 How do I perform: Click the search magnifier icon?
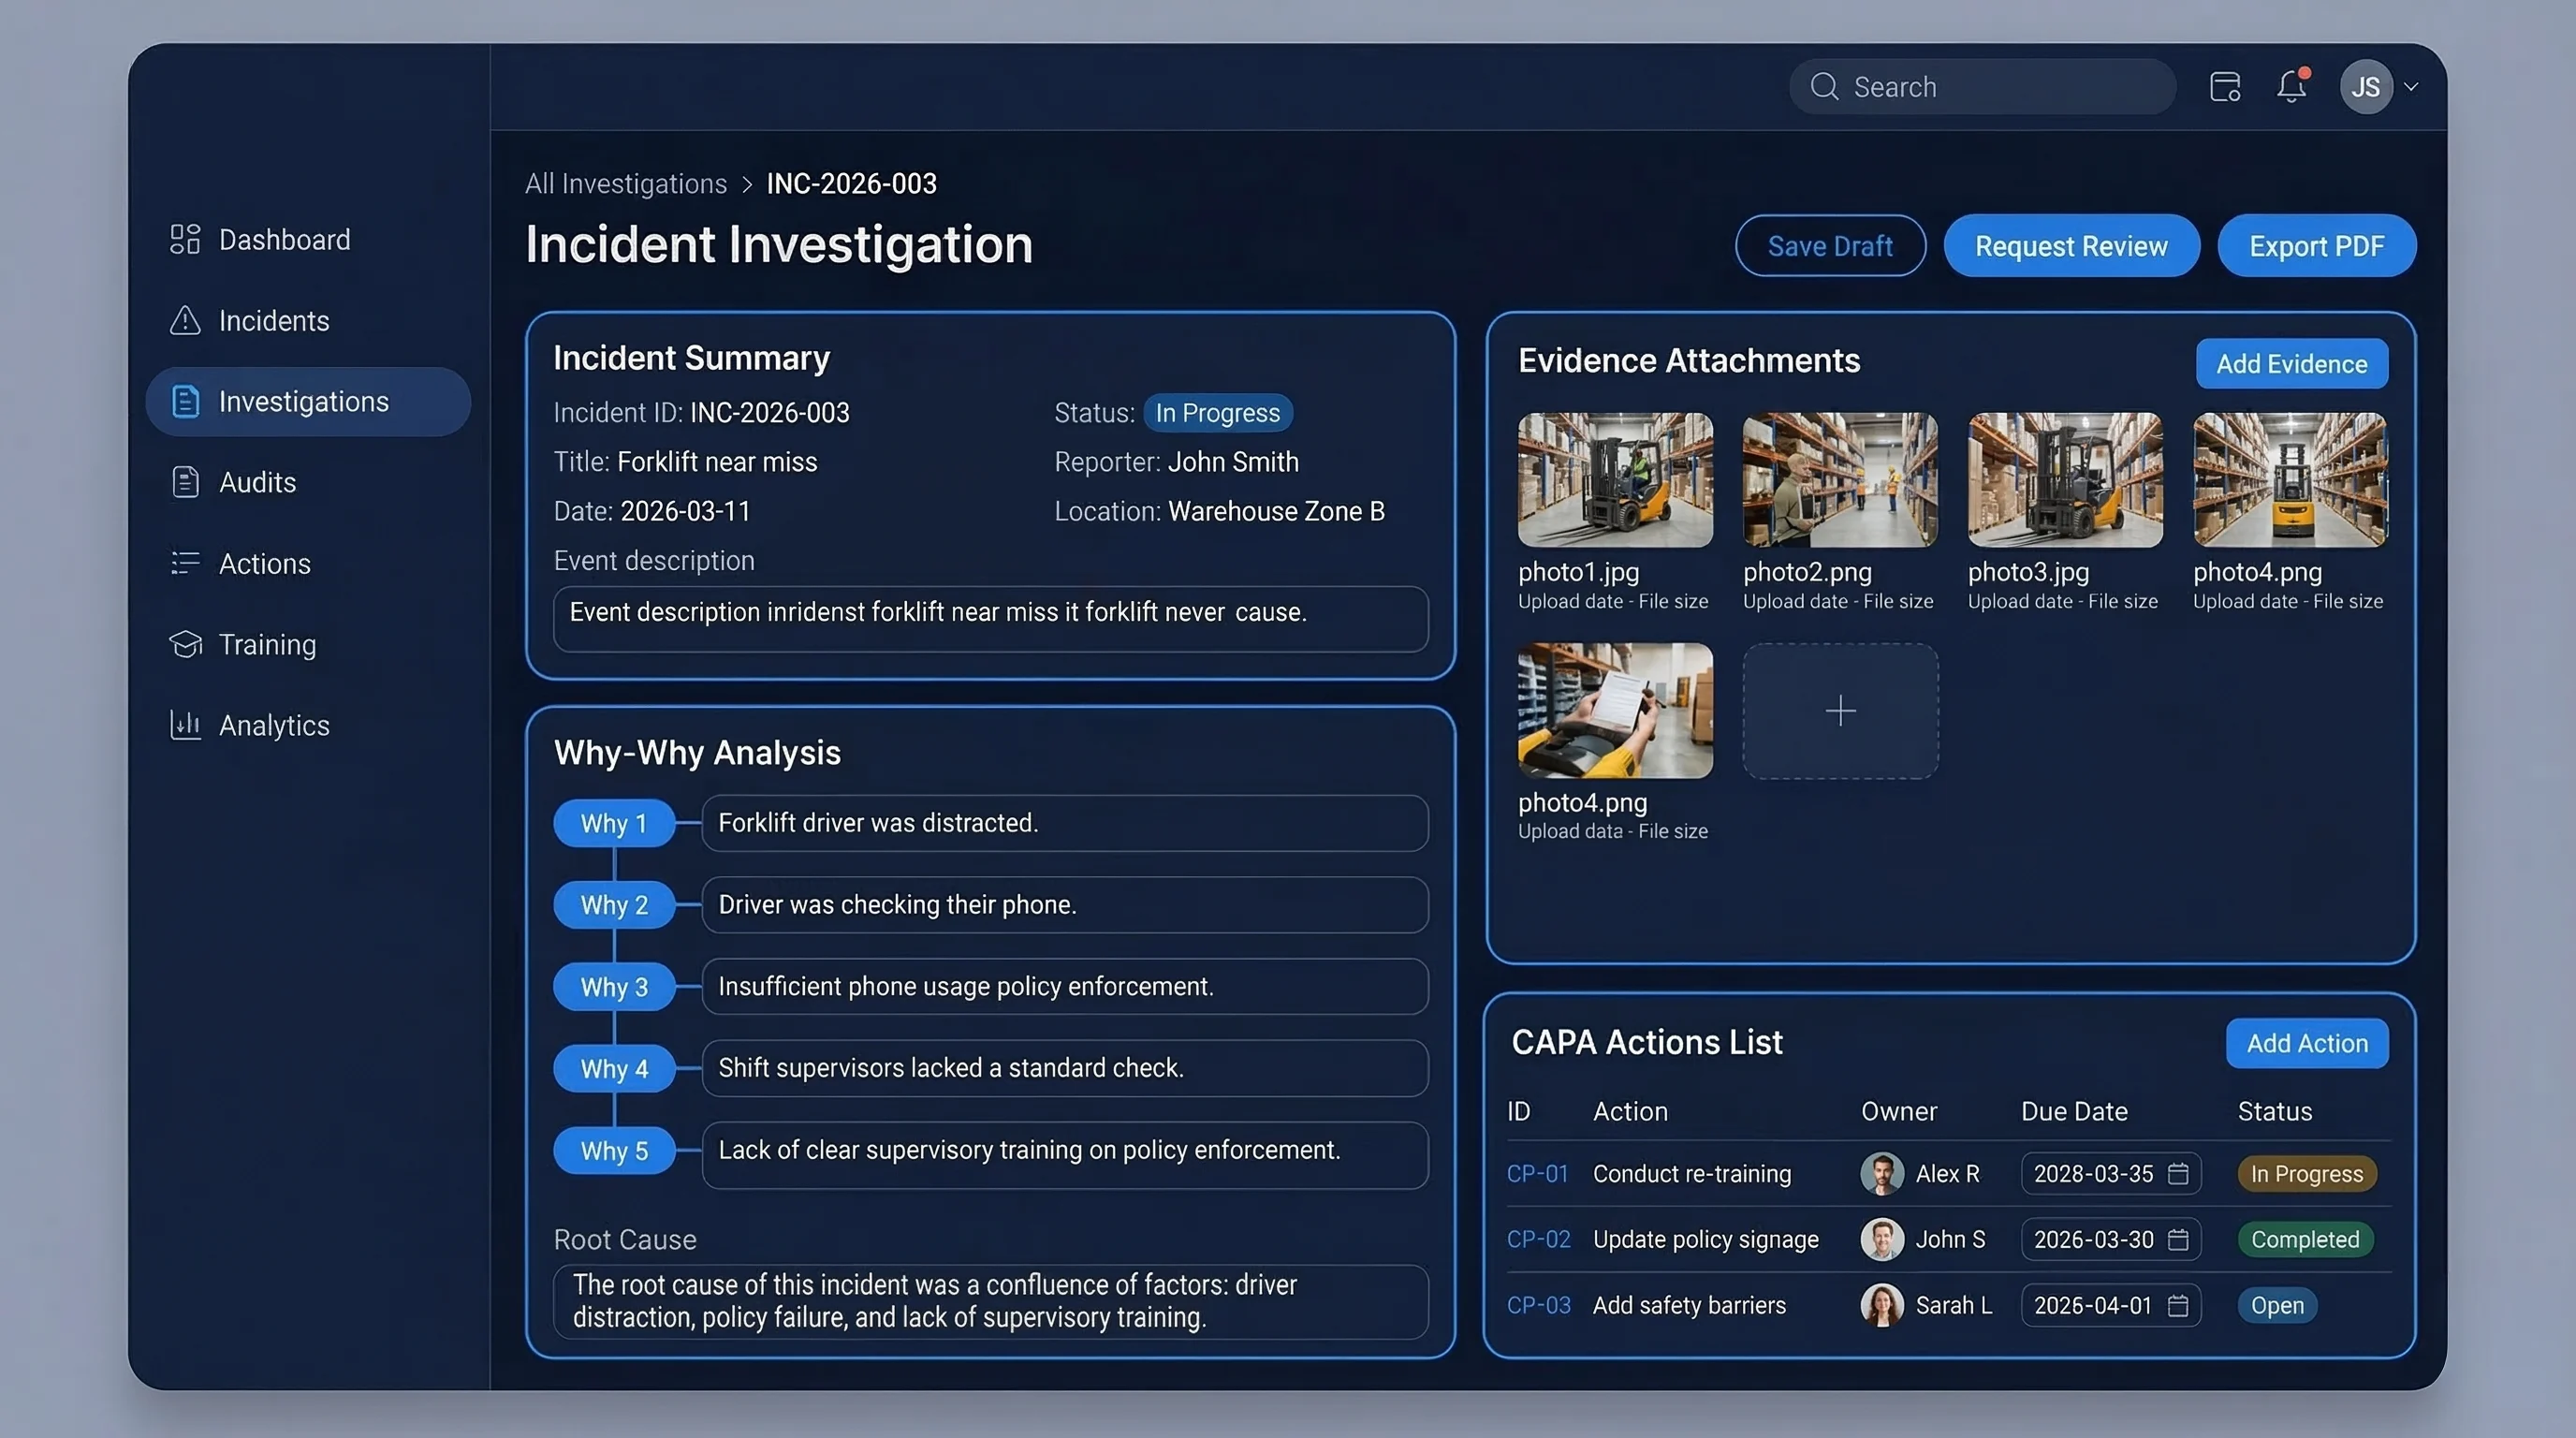[1824, 87]
